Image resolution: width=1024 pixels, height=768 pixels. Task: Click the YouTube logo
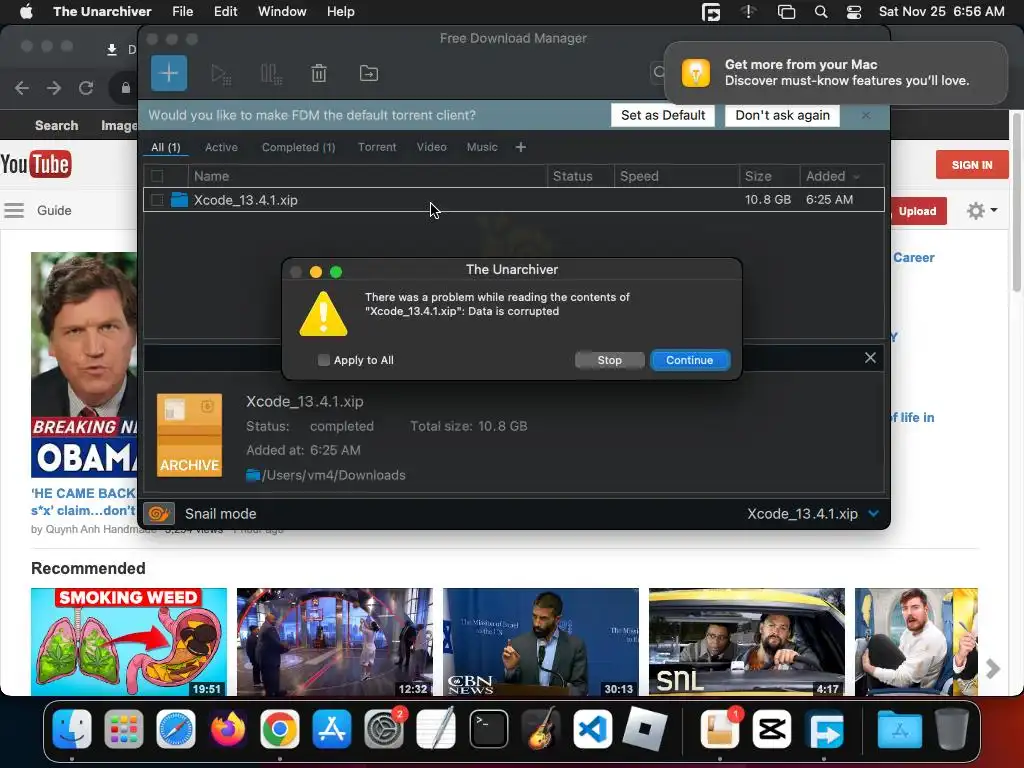click(36, 165)
